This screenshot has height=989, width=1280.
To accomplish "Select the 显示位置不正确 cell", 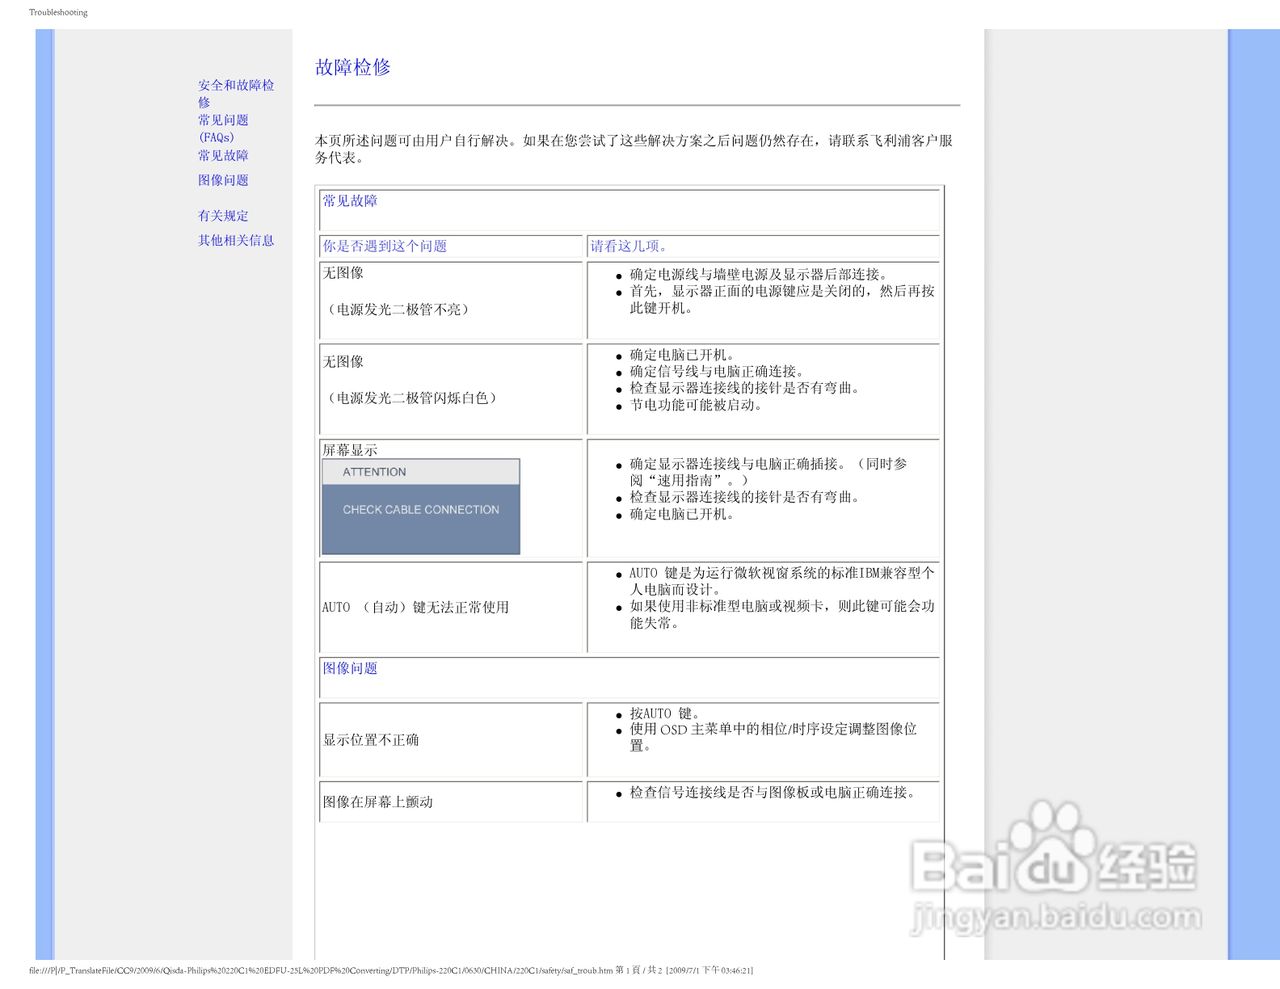I will click(x=451, y=740).
